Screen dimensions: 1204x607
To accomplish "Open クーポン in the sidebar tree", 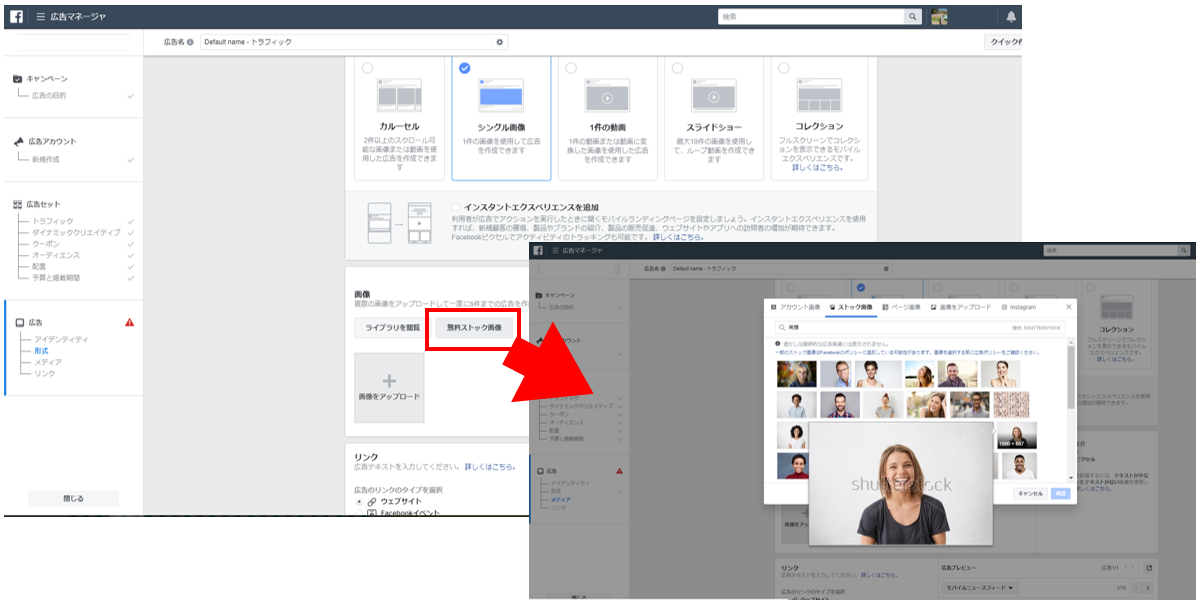I will (46, 243).
